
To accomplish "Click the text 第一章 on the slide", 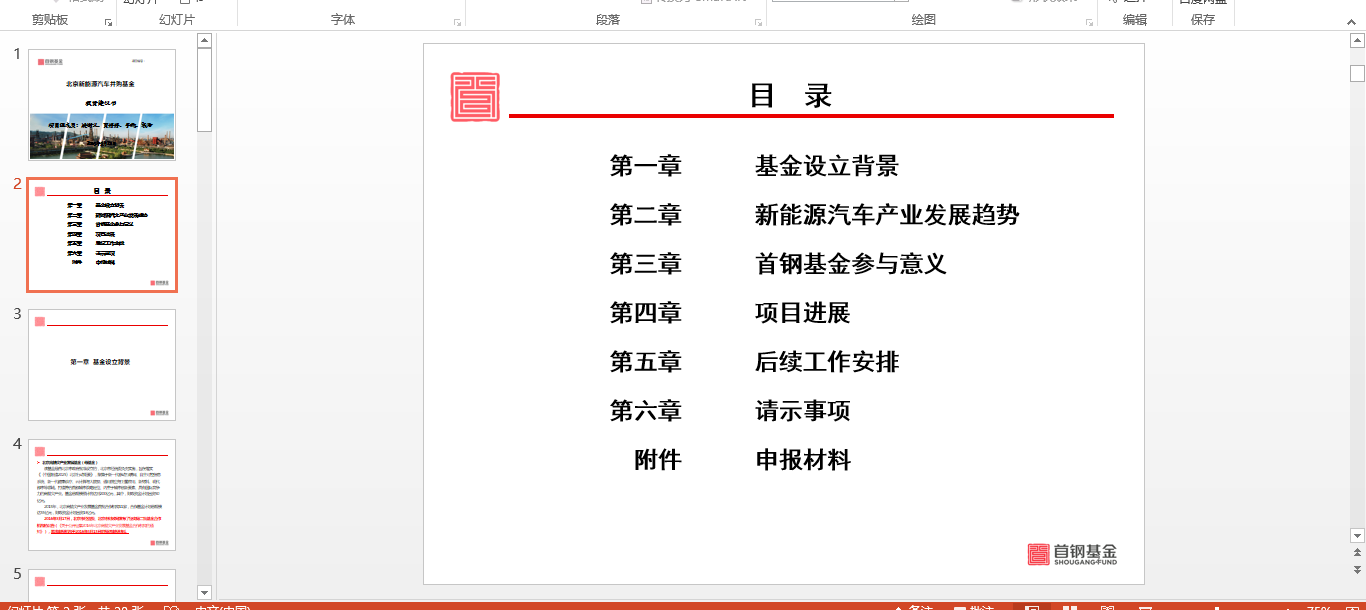I will (646, 166).
